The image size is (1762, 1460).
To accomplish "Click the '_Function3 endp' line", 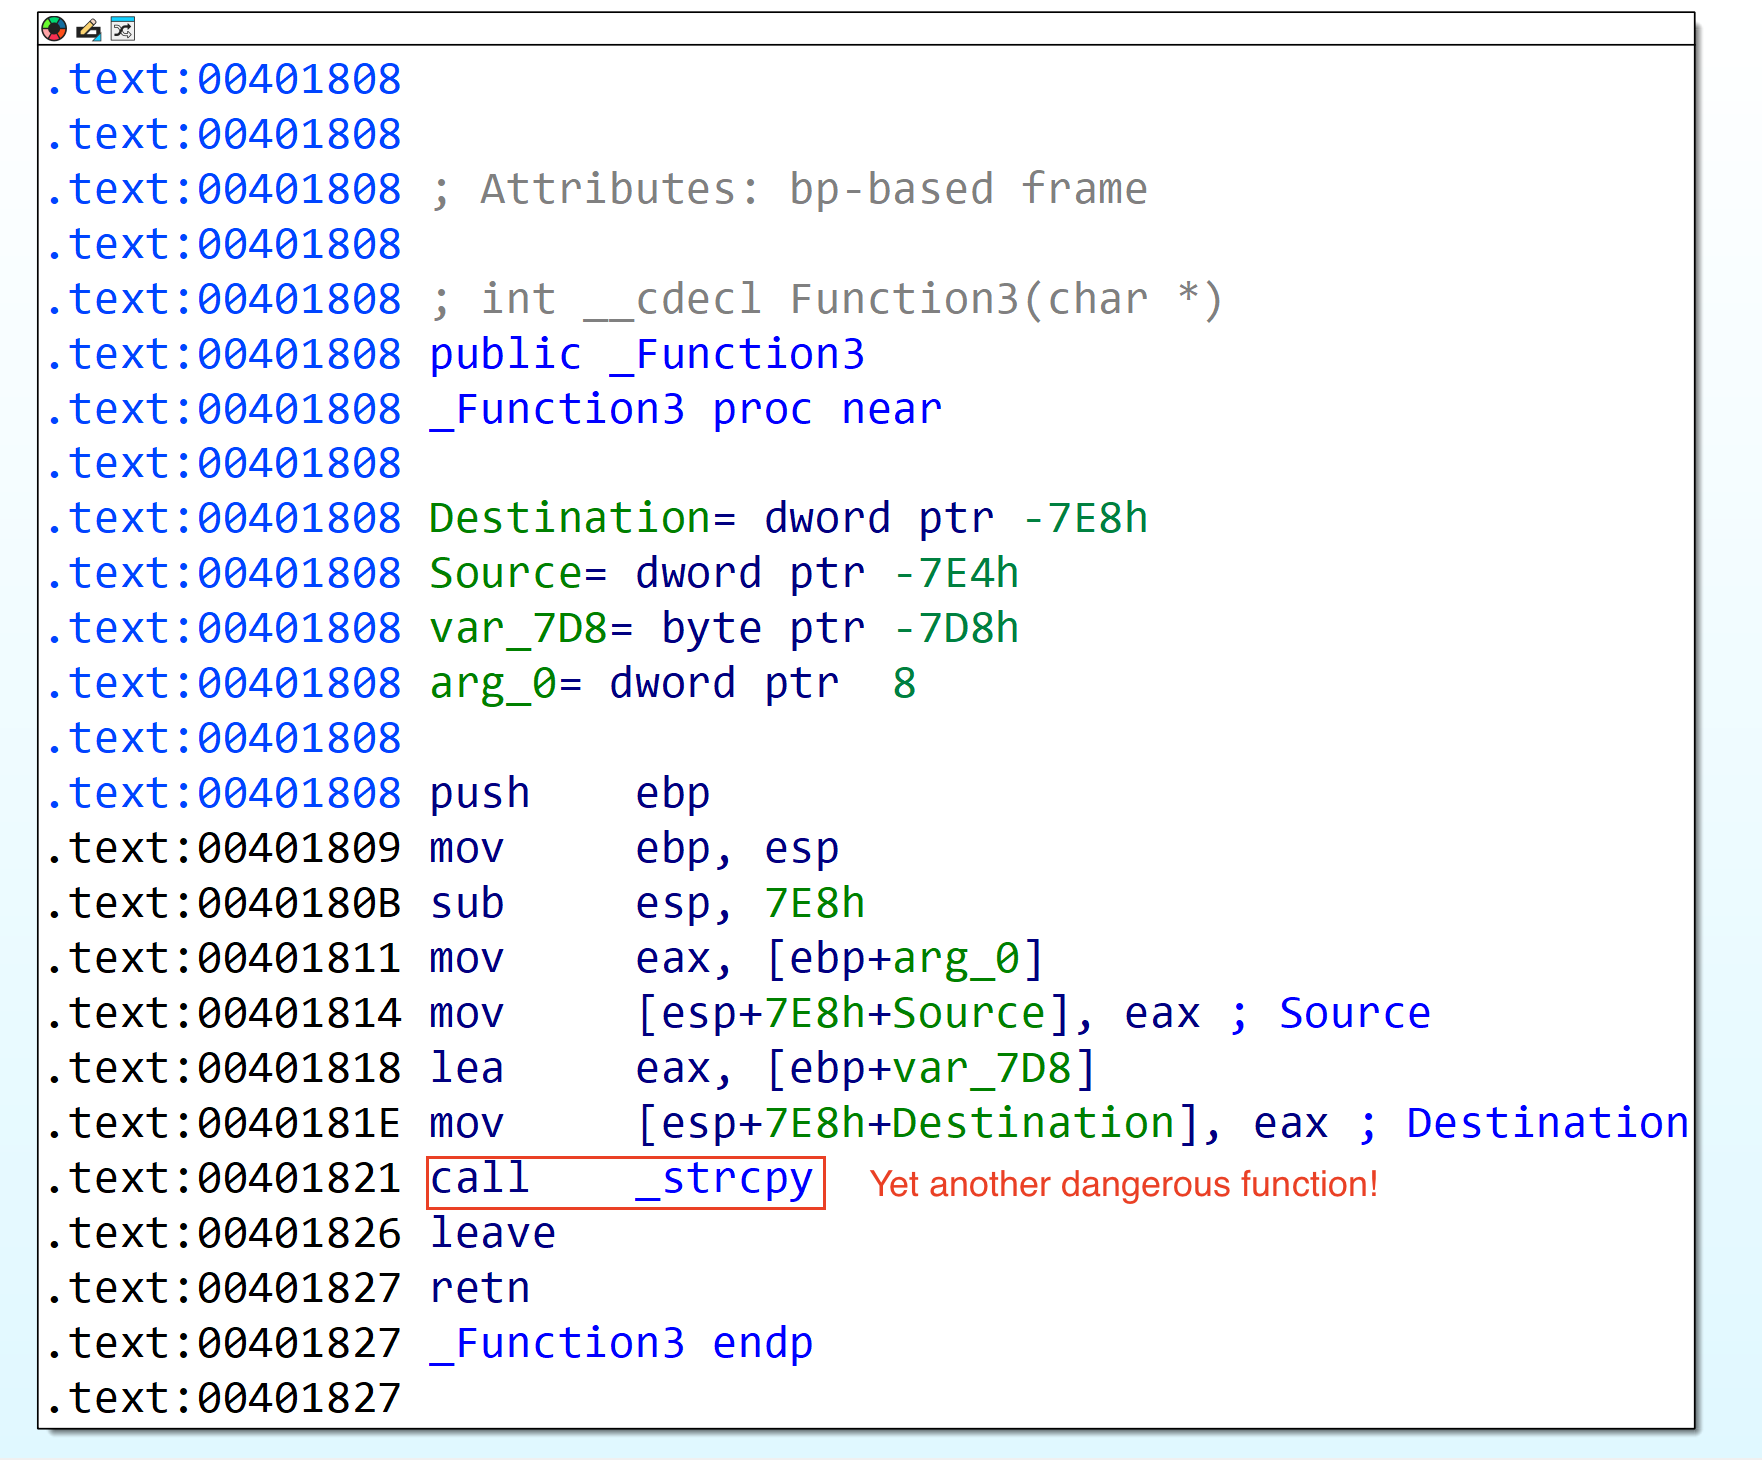I will pos(621,1344).
